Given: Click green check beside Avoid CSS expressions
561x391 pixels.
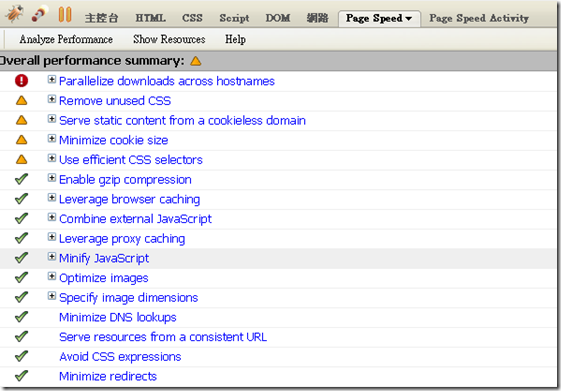Looking at the screenshot, I should tap(21, 356).
